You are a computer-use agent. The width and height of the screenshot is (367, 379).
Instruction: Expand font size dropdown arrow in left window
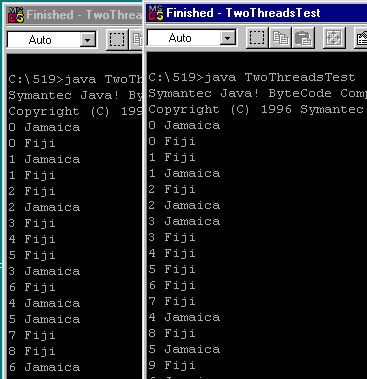[88, 40]
